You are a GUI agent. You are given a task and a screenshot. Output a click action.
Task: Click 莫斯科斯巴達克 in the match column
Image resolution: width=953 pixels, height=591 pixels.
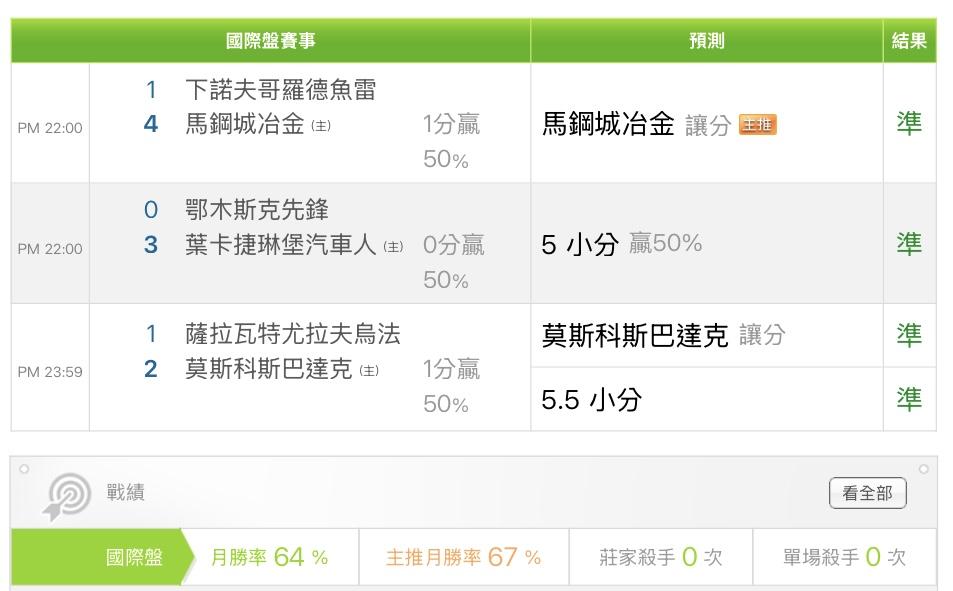click(269, 370)
